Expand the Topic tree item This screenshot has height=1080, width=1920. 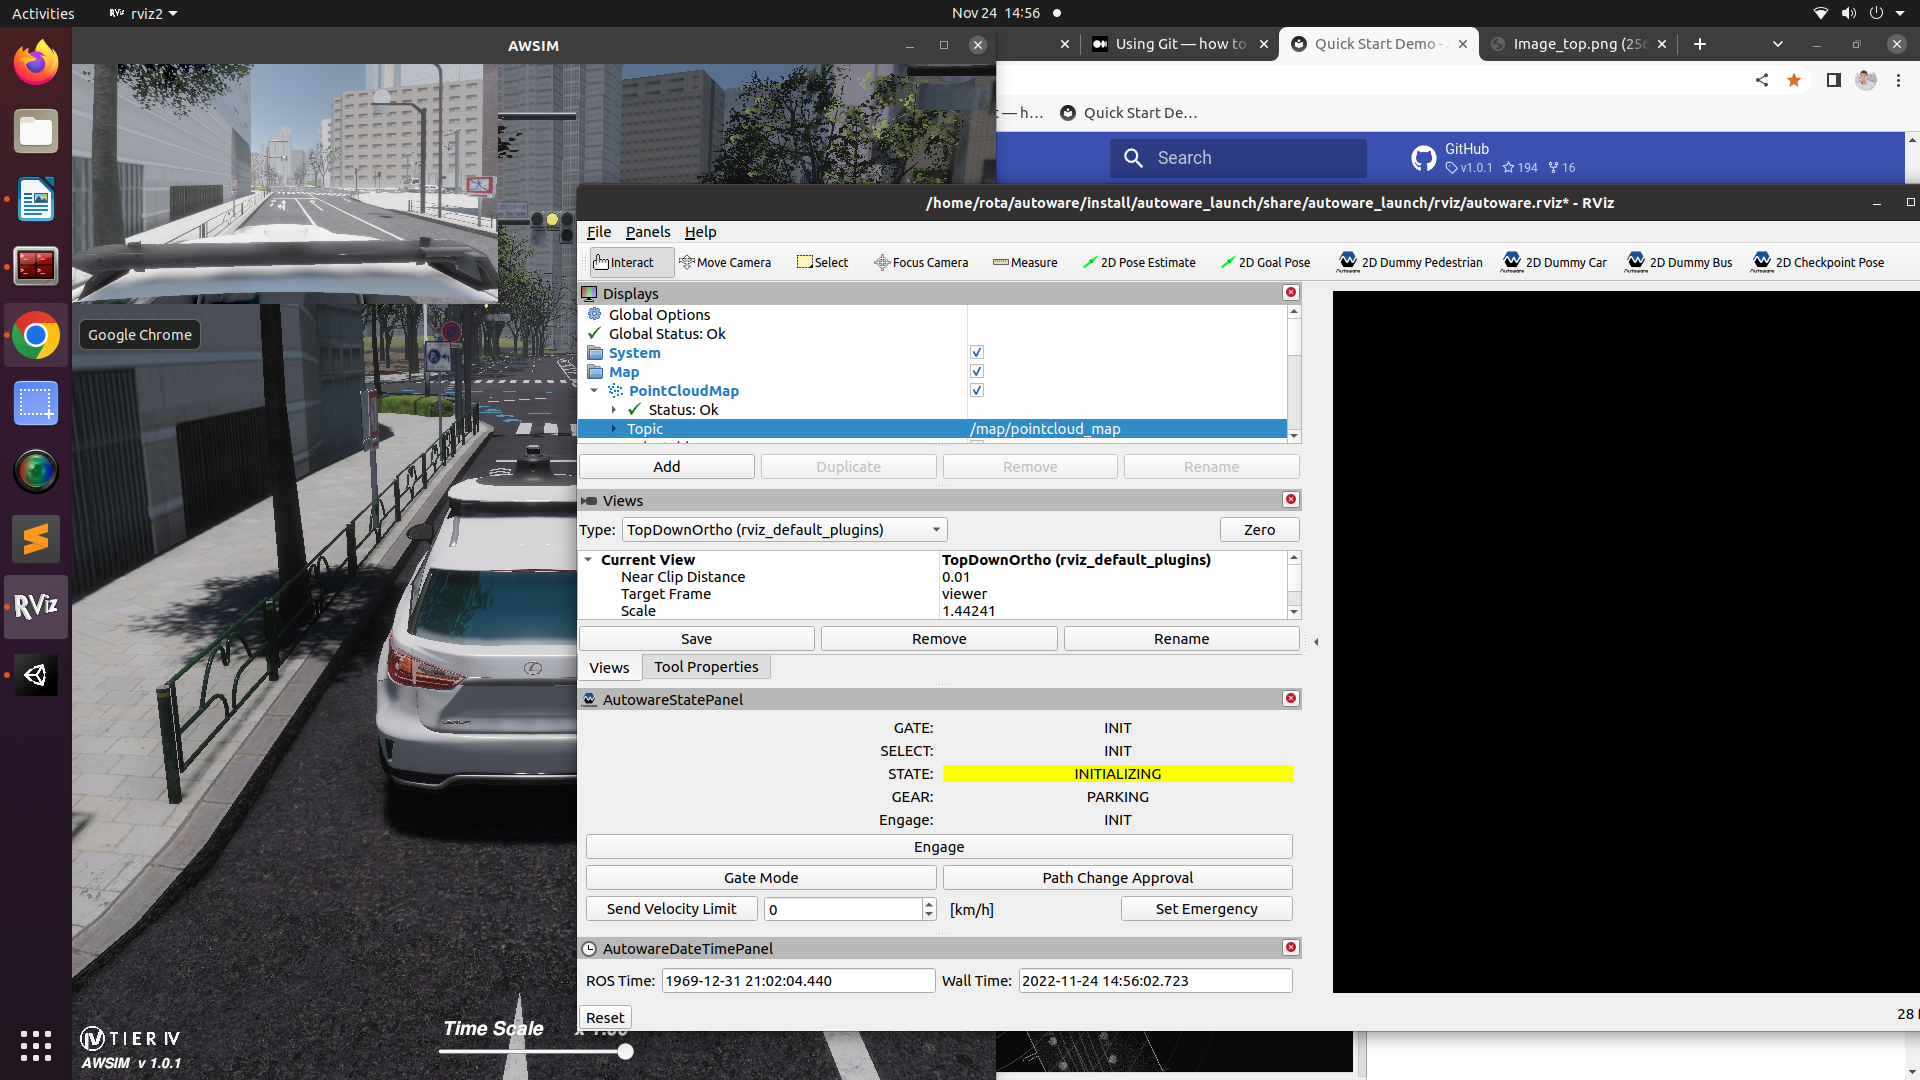click(614, 429)
